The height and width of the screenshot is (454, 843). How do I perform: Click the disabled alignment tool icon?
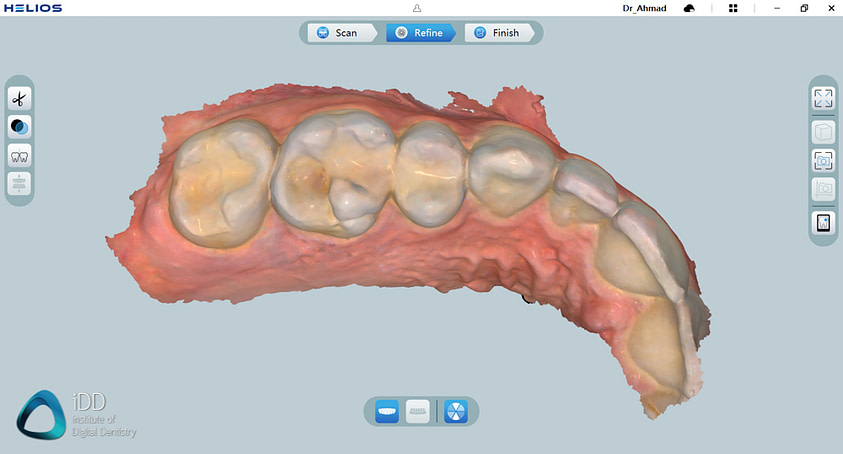(20, 184)
